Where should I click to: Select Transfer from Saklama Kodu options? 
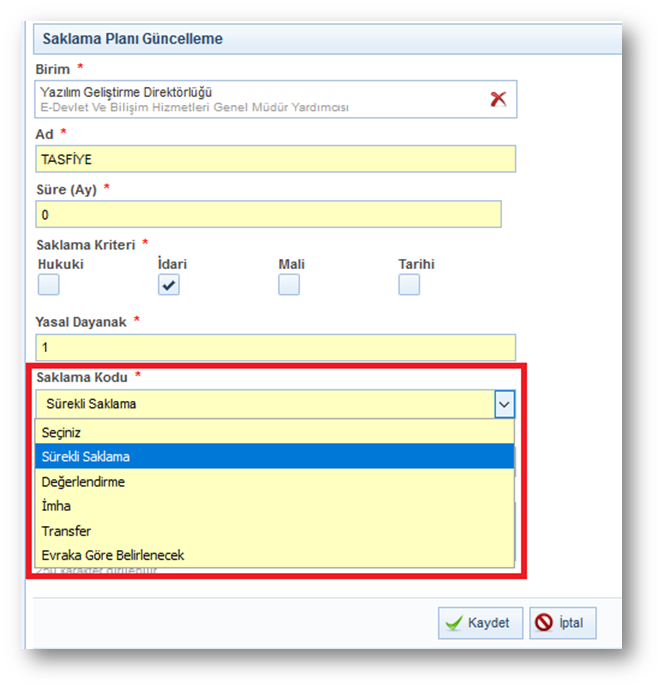click(275, 530)
